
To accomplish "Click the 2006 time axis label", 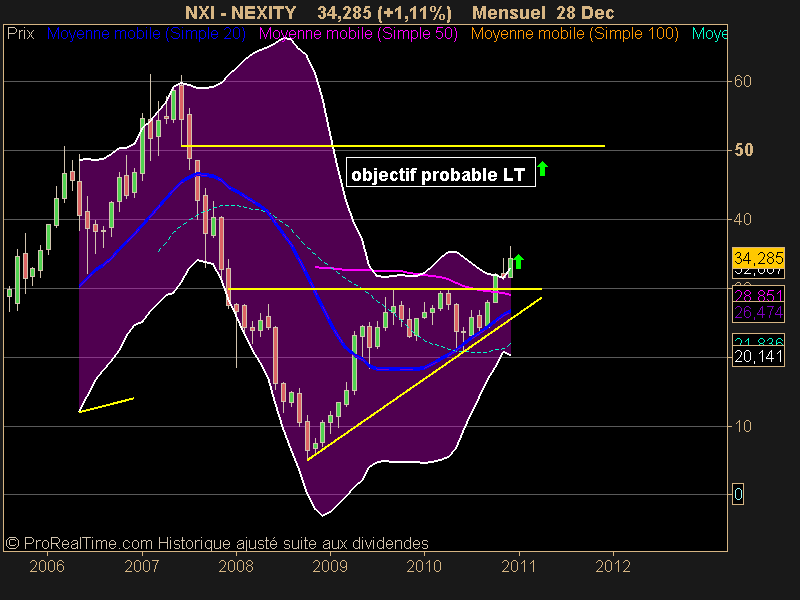I will click(47, 566).
